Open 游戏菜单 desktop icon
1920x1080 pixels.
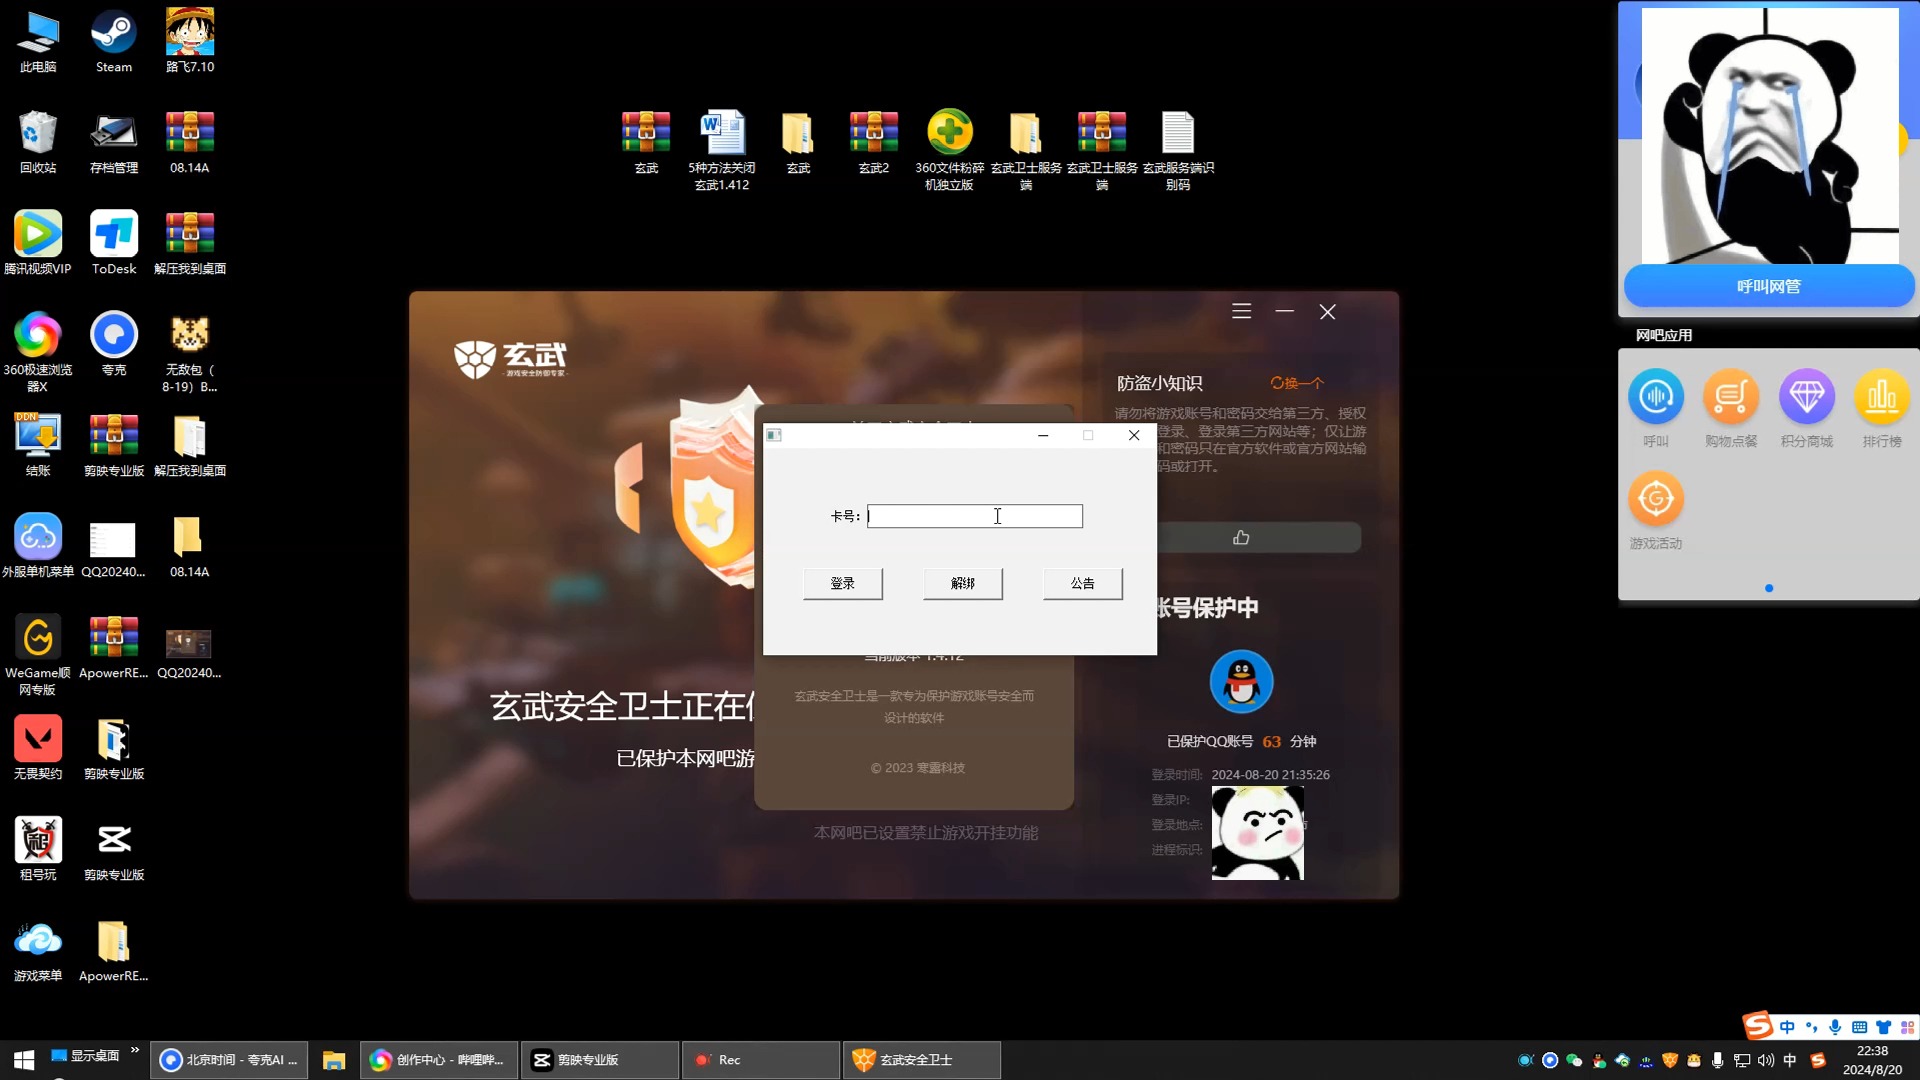[x=38, y=951]
